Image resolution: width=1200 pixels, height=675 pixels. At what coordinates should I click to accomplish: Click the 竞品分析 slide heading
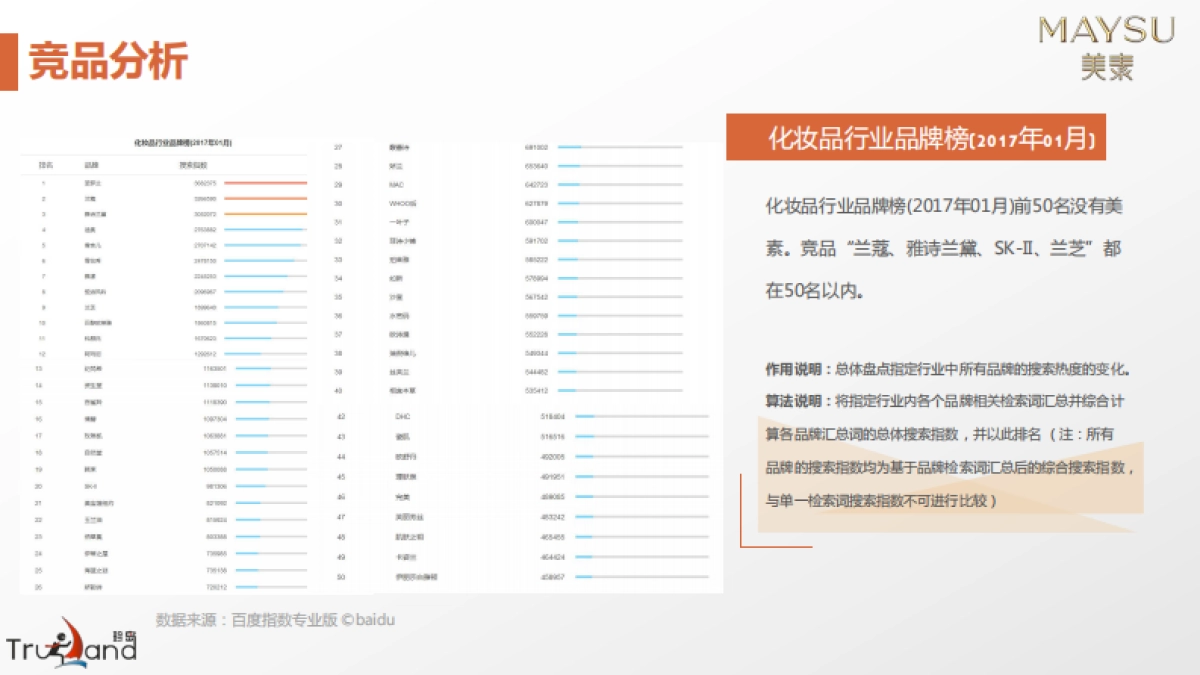[107, 59]
